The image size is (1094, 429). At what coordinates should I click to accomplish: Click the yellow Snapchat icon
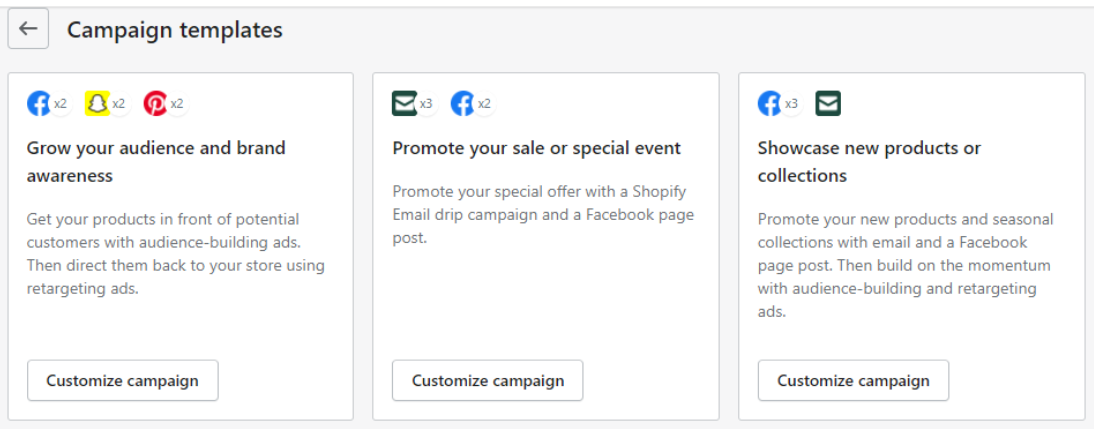(x=97, y=104)
